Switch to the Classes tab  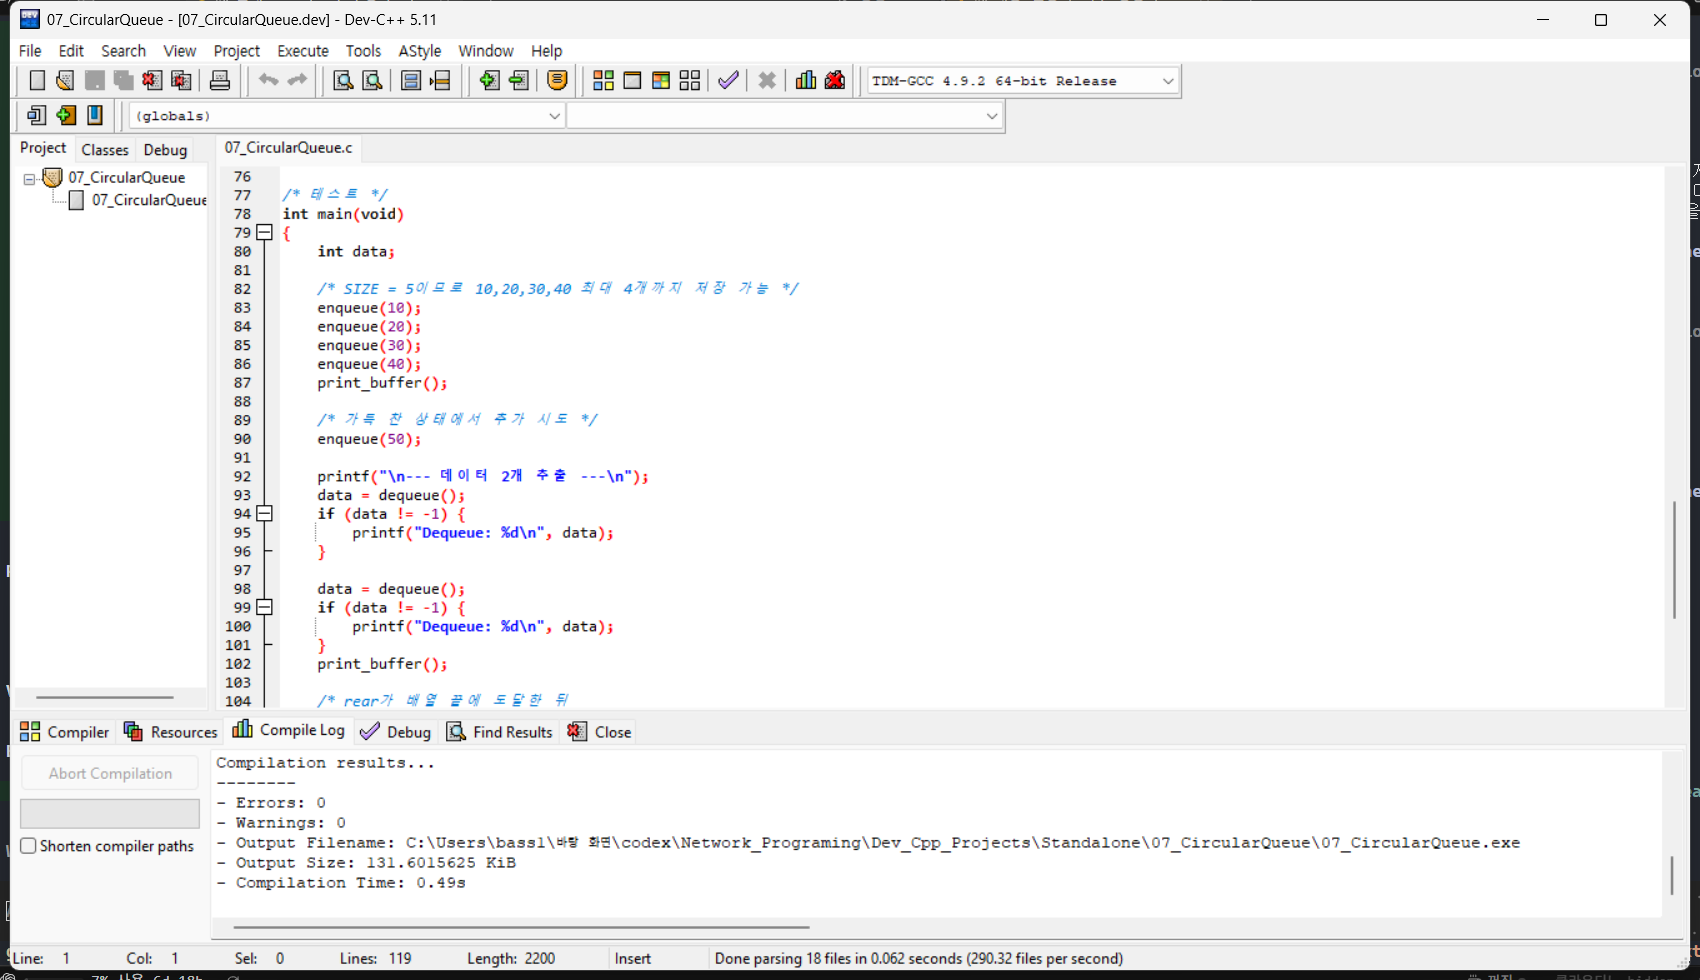[x=105, y=149]
